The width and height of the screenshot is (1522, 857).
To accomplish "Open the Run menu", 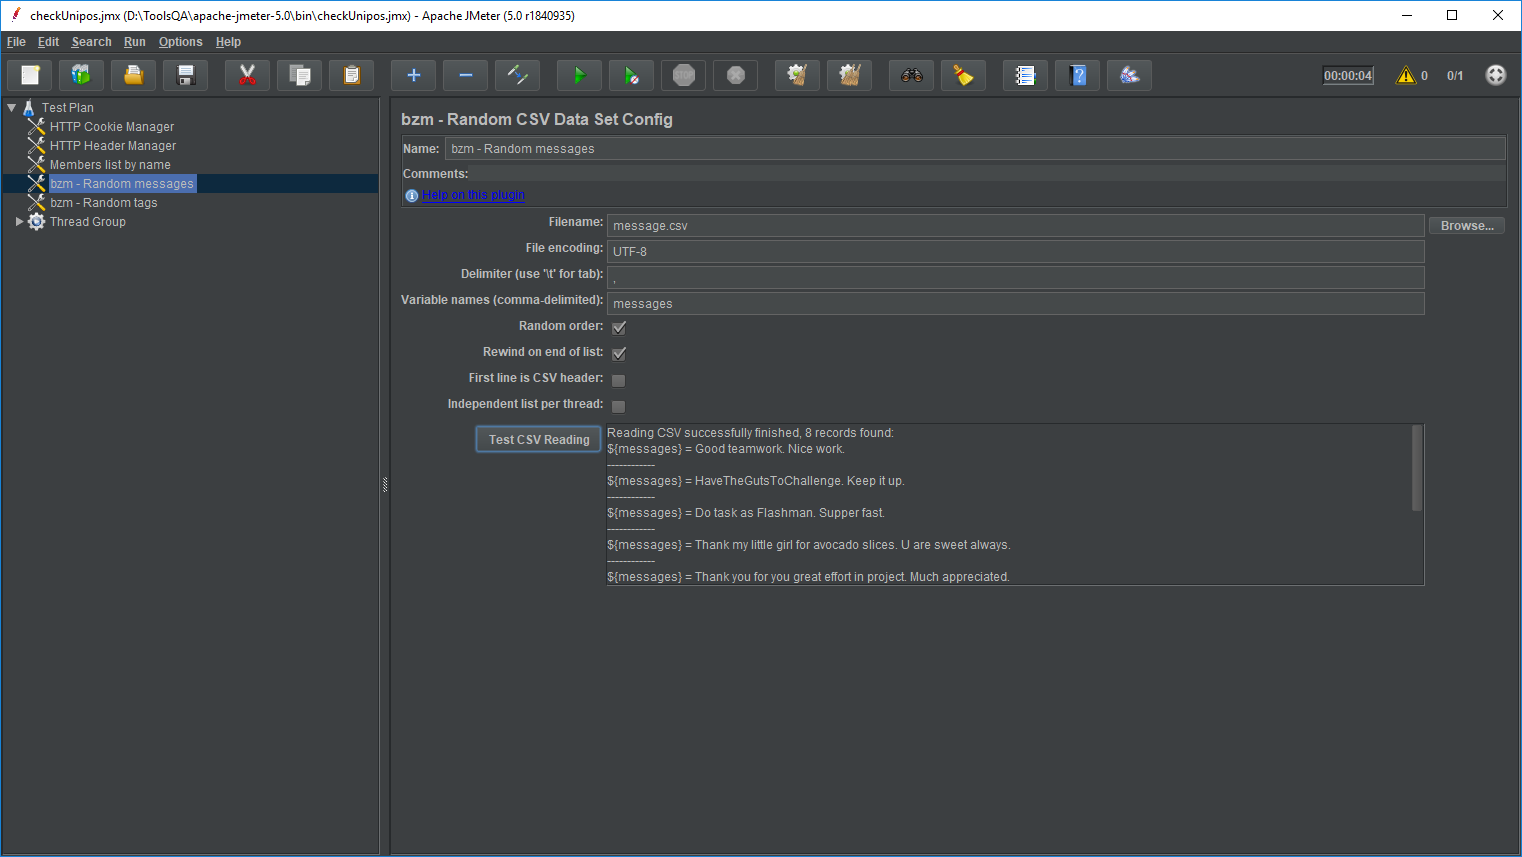I will (135, 42).
